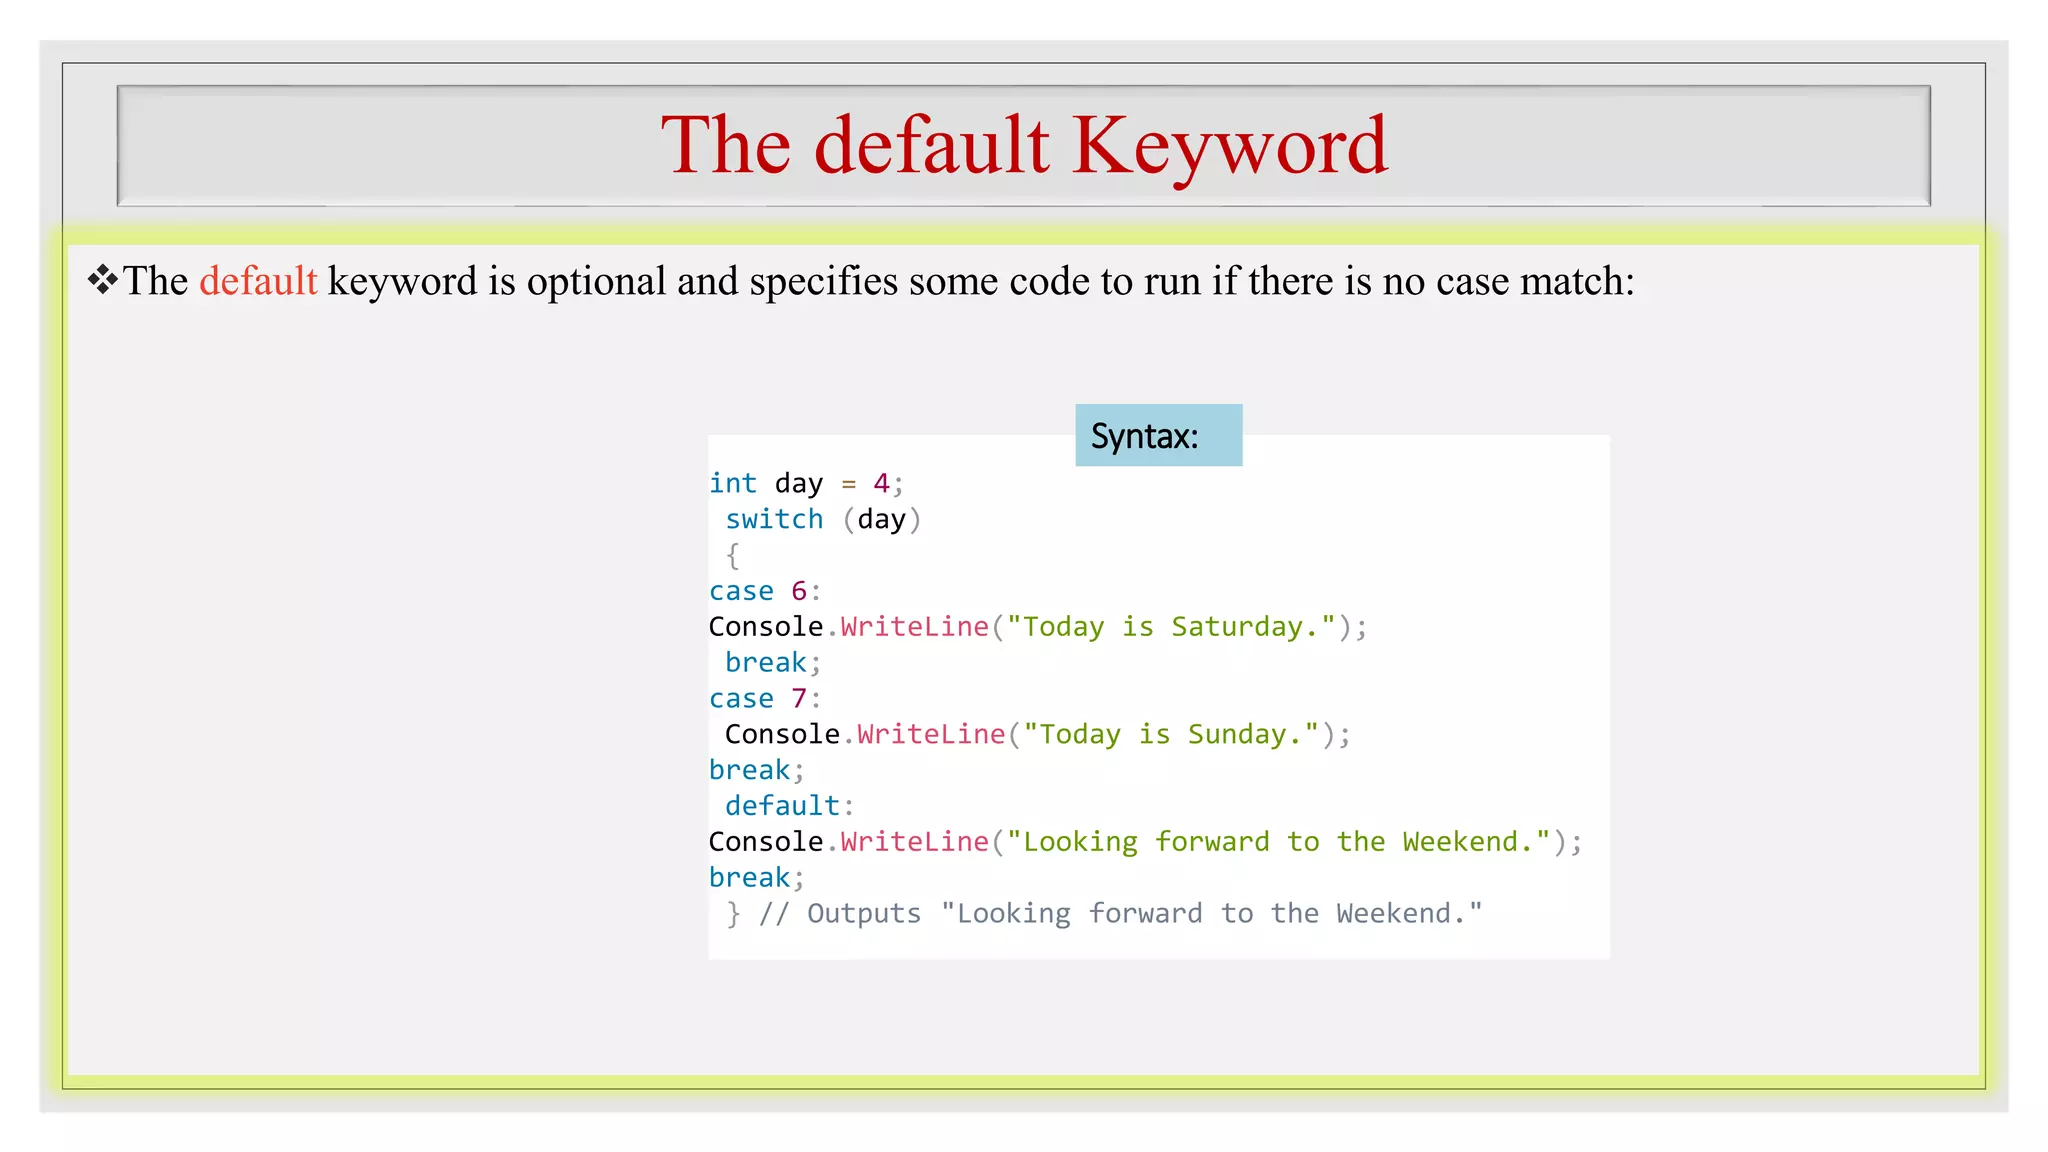
Task: Click '(day)' in the switch statement
Action: coord(881,520)
